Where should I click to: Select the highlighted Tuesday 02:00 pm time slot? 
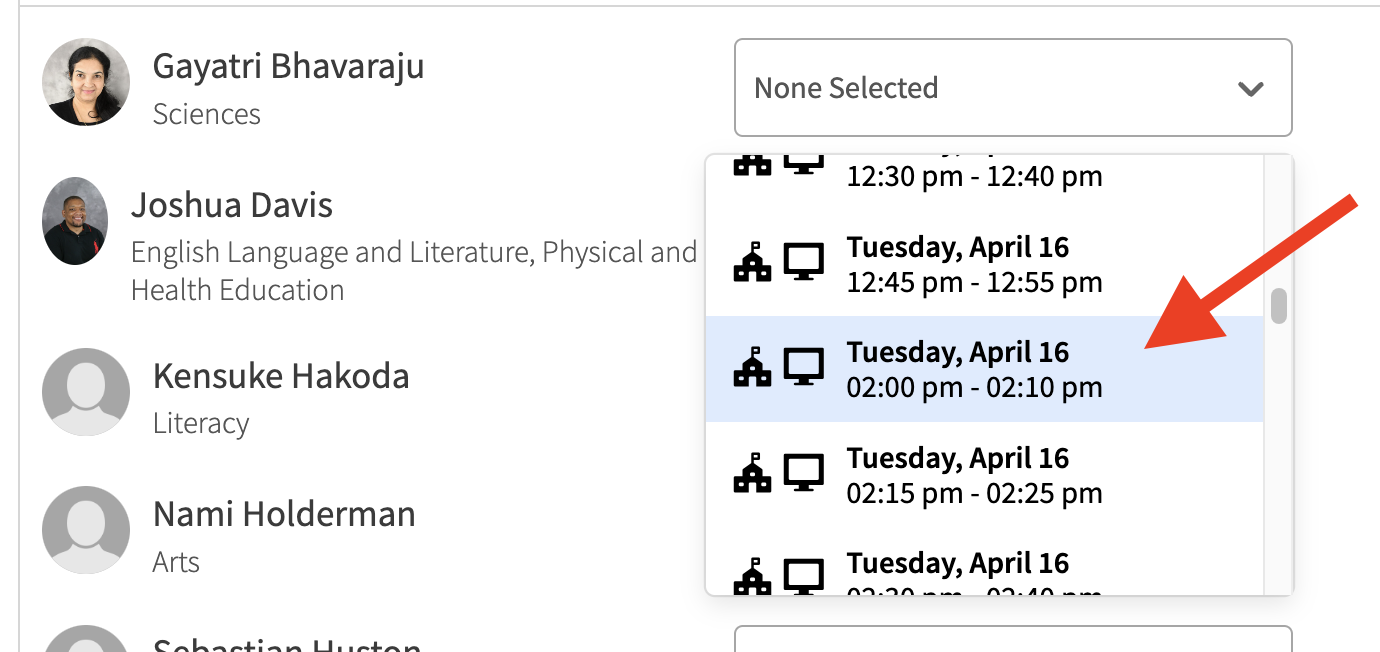[x=957, y=369]
